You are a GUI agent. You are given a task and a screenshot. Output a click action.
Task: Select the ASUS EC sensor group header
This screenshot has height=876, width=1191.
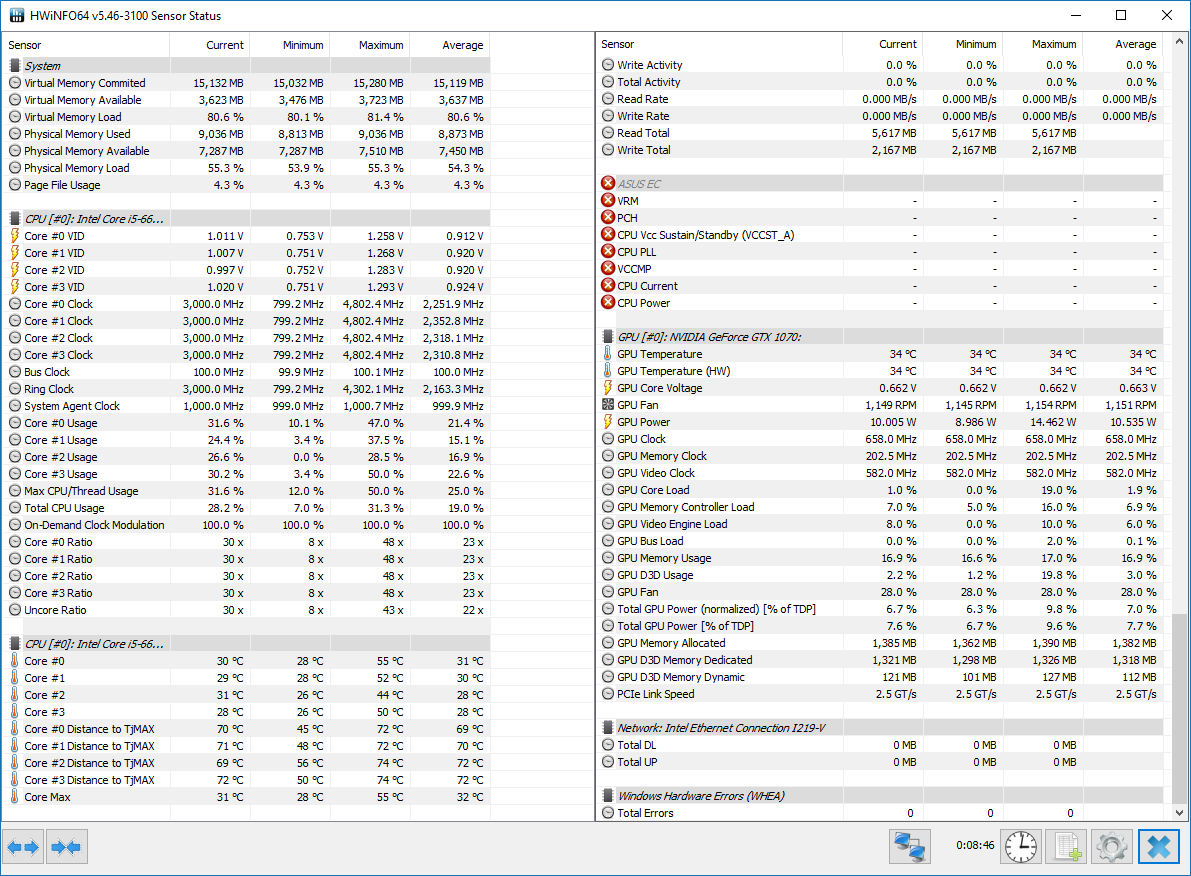640,184
